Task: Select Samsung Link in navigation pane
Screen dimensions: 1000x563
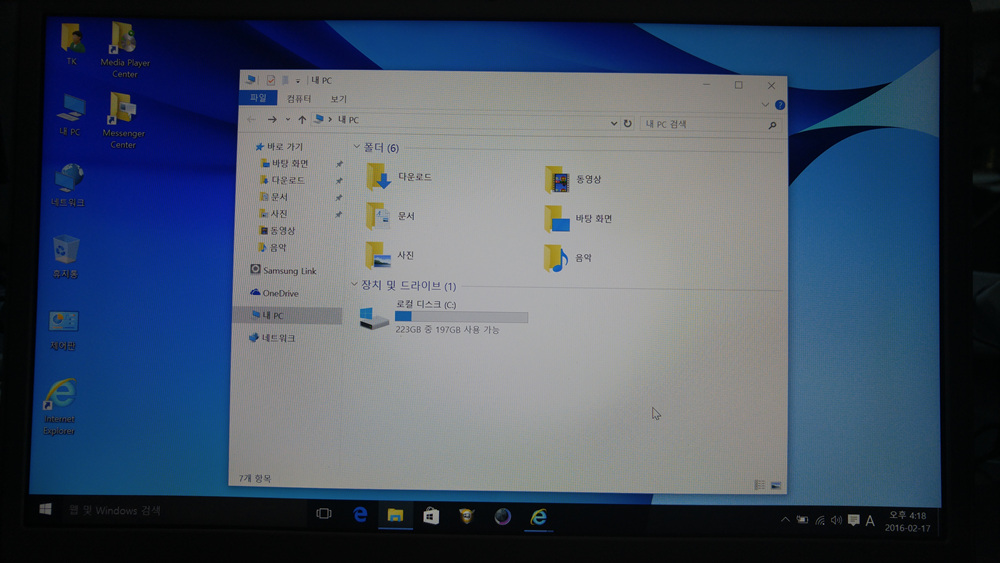Action: [x=283, y=270]
